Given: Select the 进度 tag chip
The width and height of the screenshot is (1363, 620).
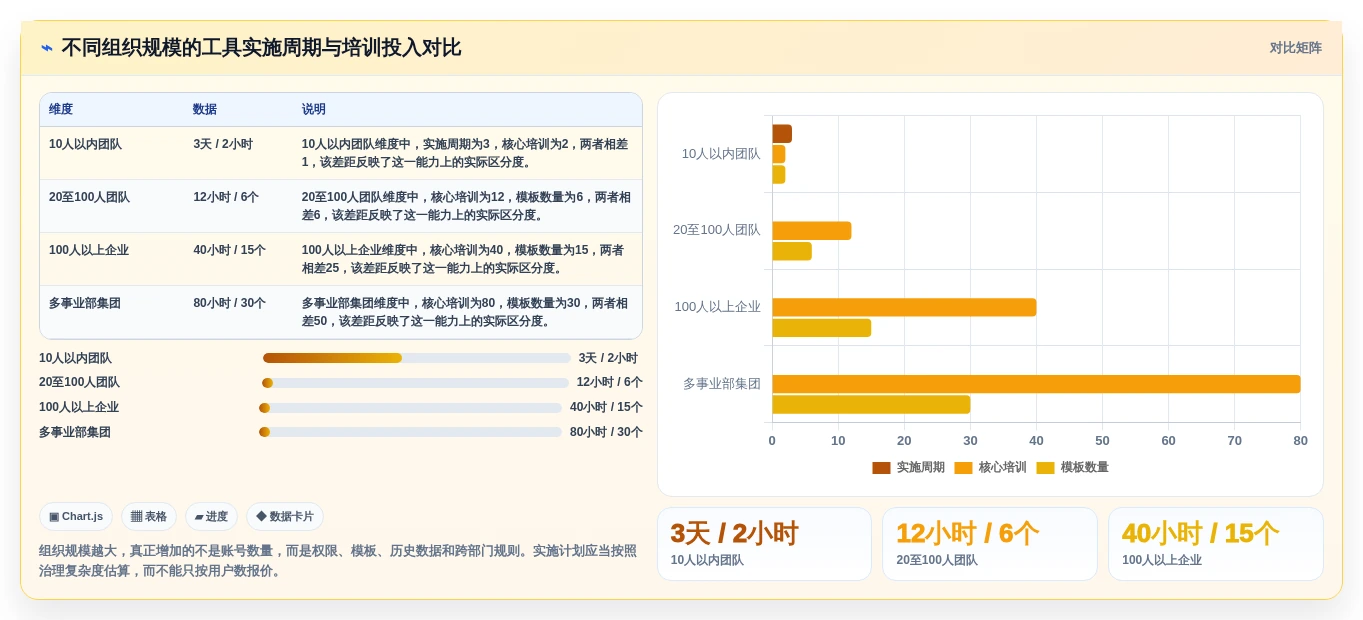Looking at the screenshot, I should point(211,516).
